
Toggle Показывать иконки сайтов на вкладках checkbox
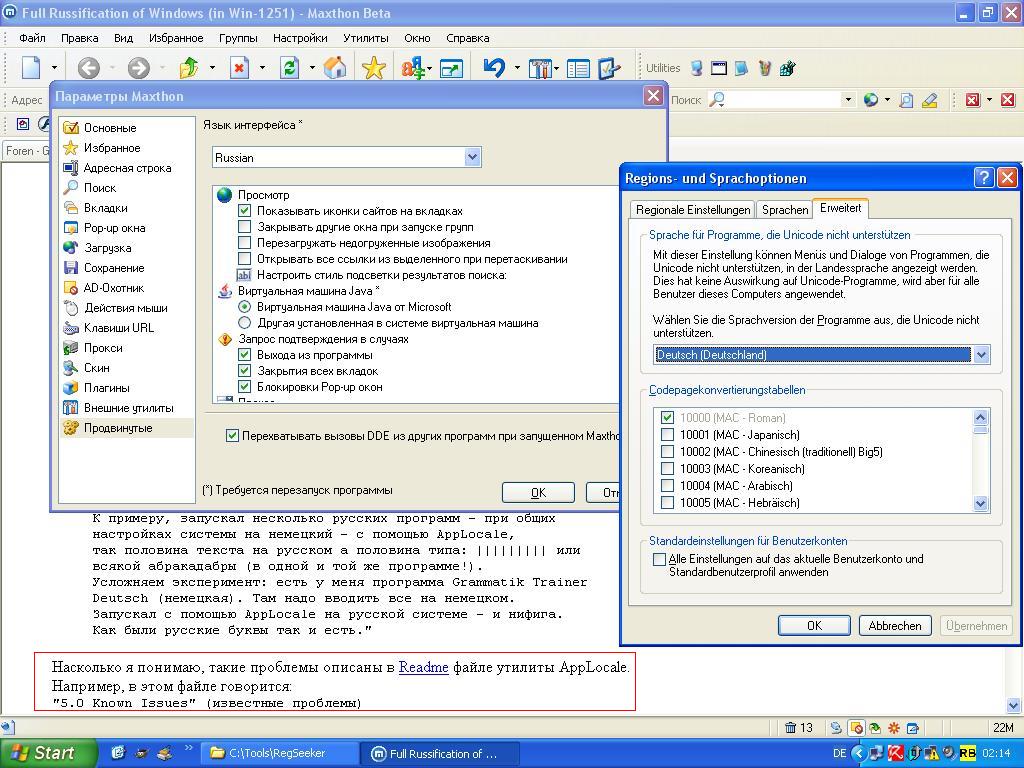pyautogui.click(x=244, y=211)
